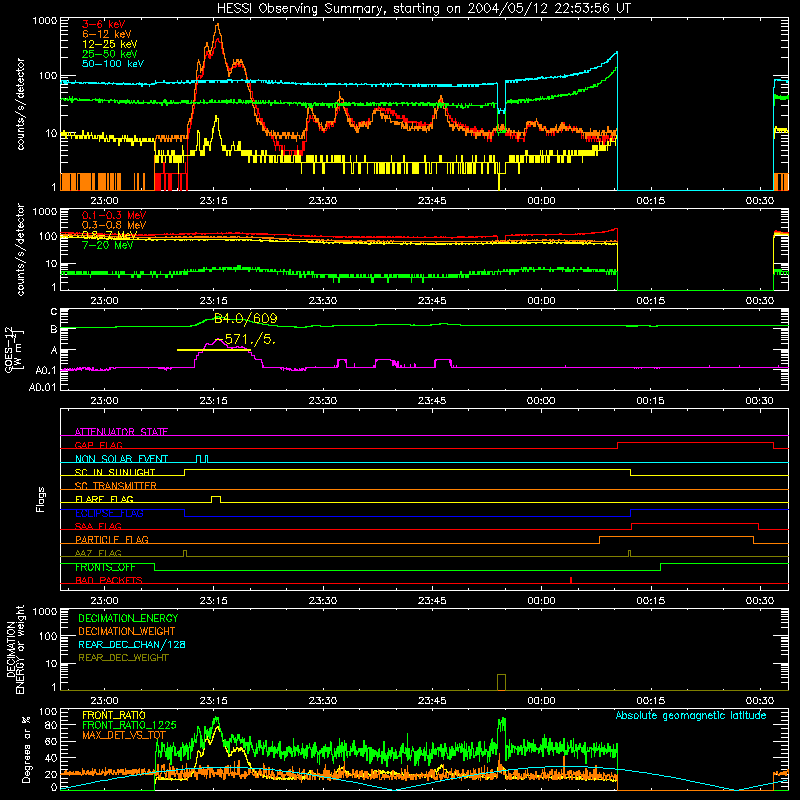This screenshot has width=800, height=800.
Task: Click the NON_SOLAR_EVENT flag label
Action: (121, 459)
